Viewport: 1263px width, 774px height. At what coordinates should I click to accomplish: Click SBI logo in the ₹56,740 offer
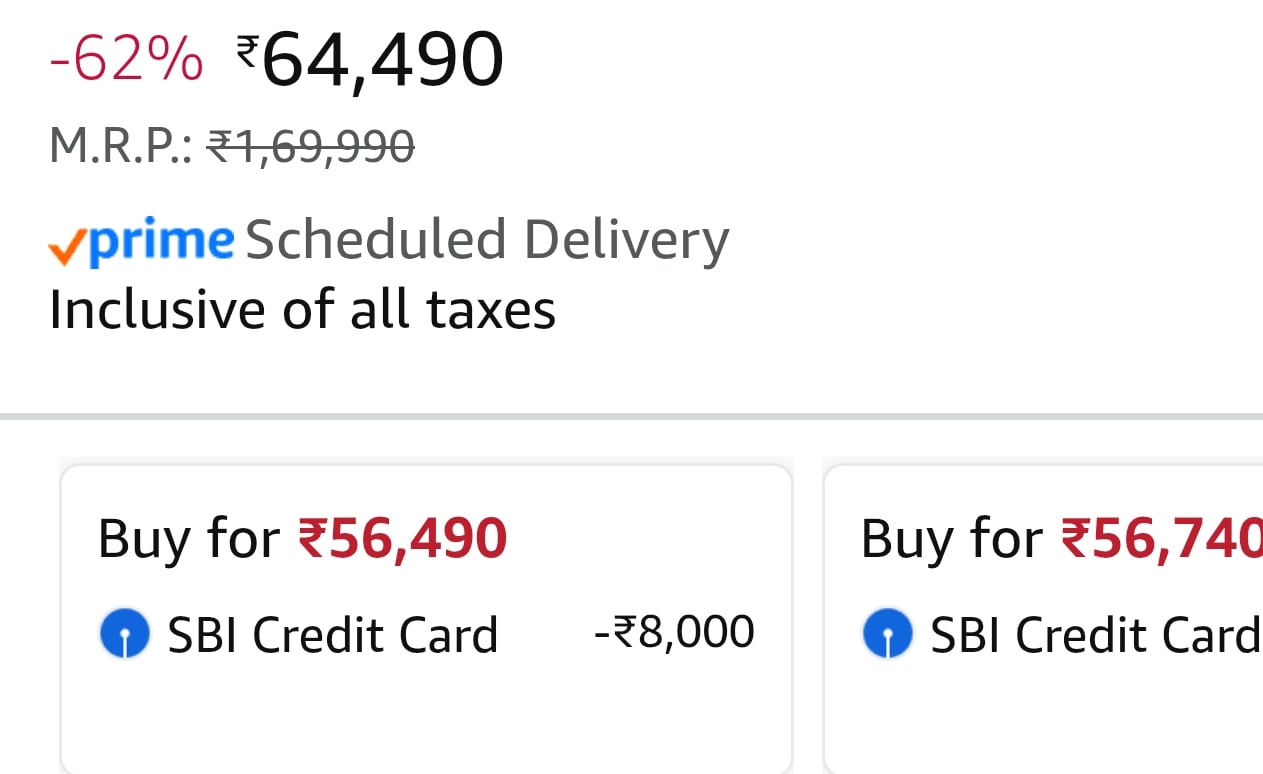coord(887,635)
